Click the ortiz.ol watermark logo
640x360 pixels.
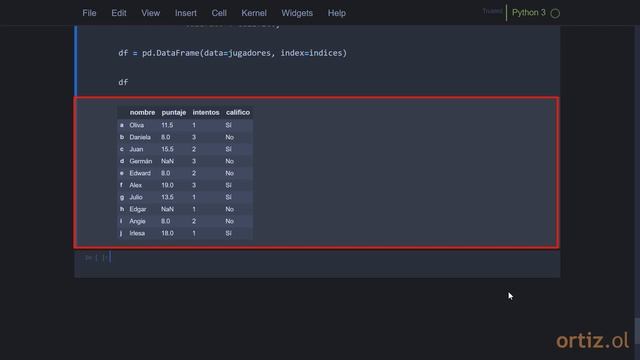592,341
